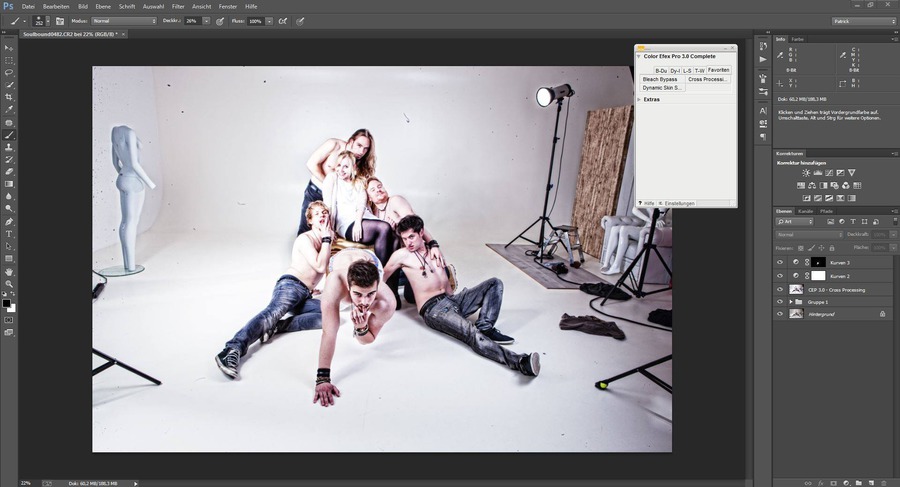Click the Bleach Bypass filter button

point(660,79)
